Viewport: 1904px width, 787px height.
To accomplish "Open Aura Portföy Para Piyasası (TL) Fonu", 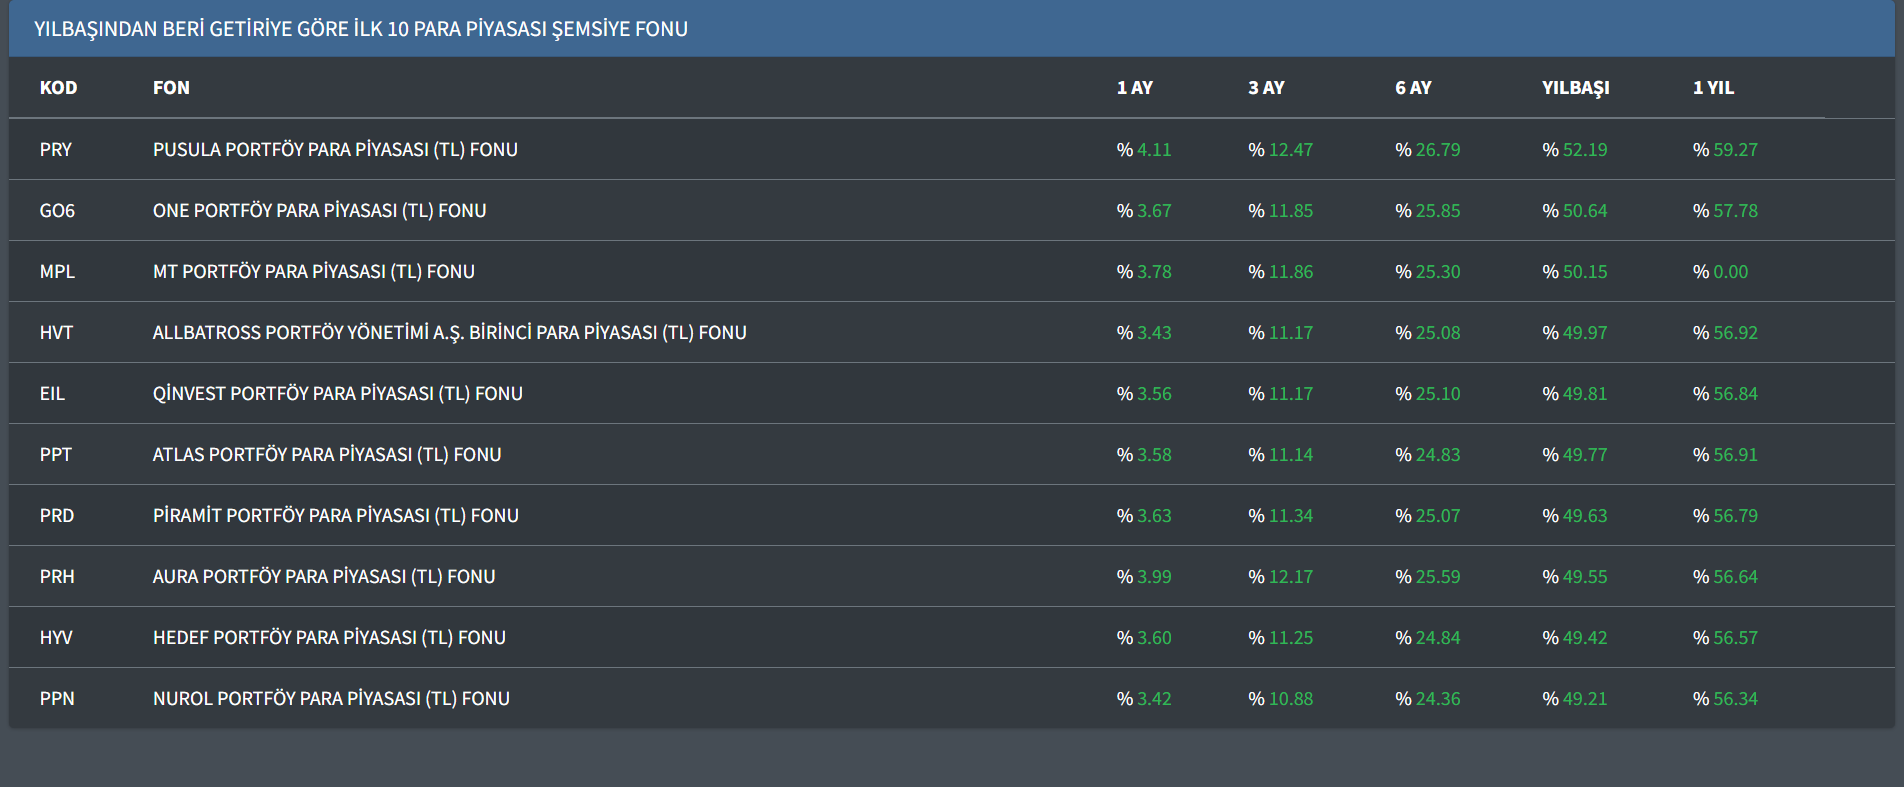I will click(x=324, y=577).
